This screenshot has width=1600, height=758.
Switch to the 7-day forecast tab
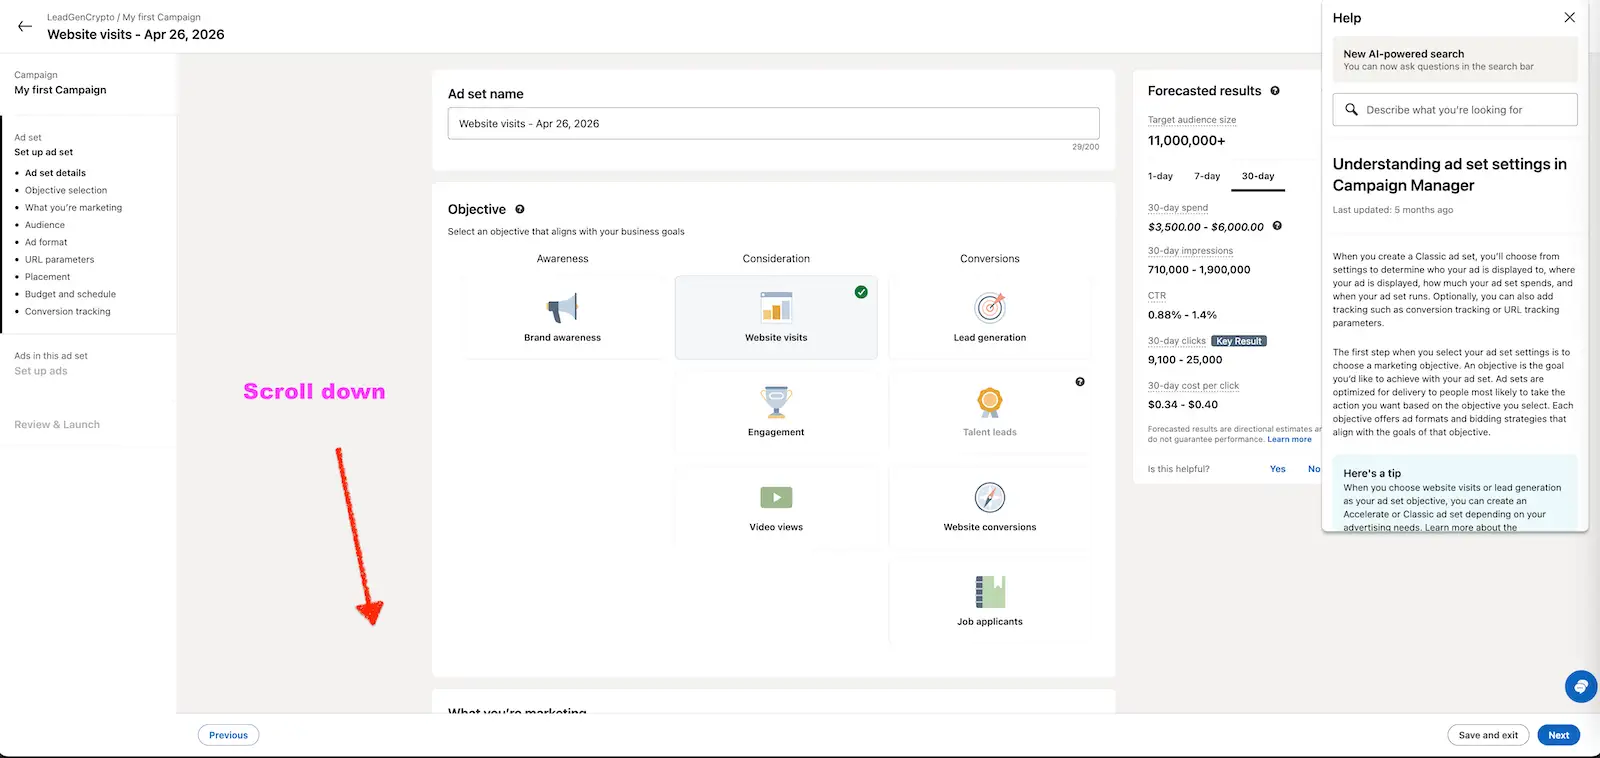point(1207,176)
